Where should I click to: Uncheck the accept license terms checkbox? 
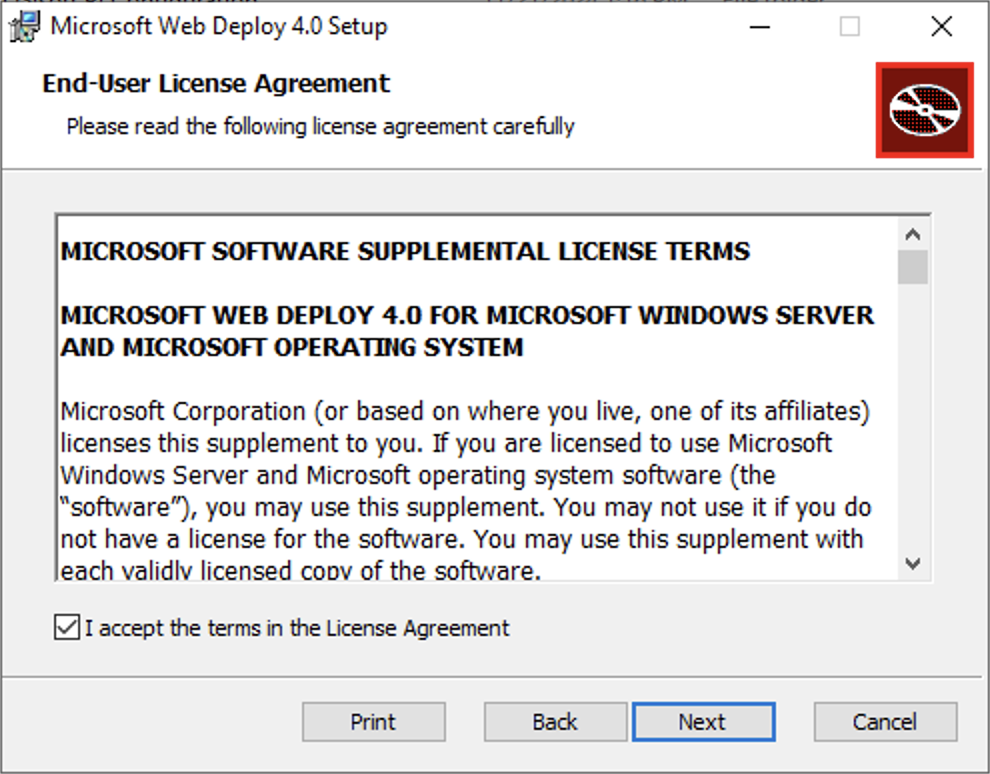pos(67,628)
